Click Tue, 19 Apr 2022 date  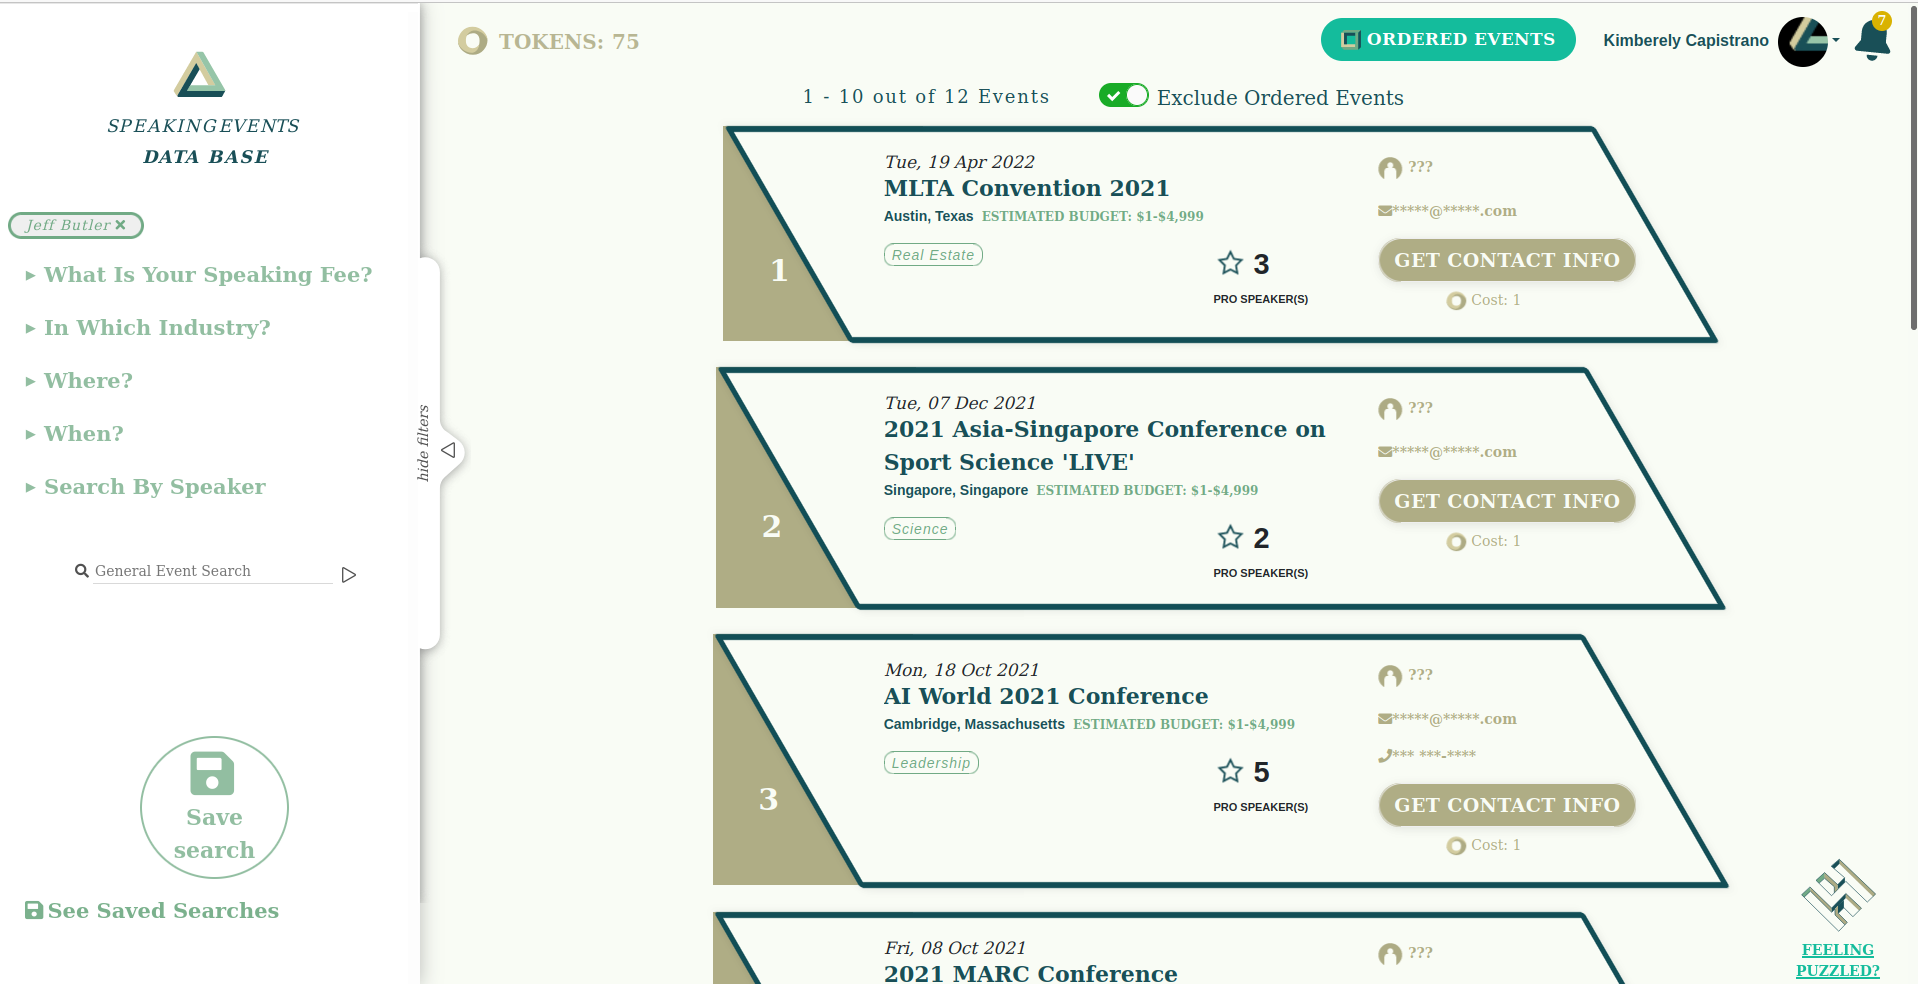(960, 162)
